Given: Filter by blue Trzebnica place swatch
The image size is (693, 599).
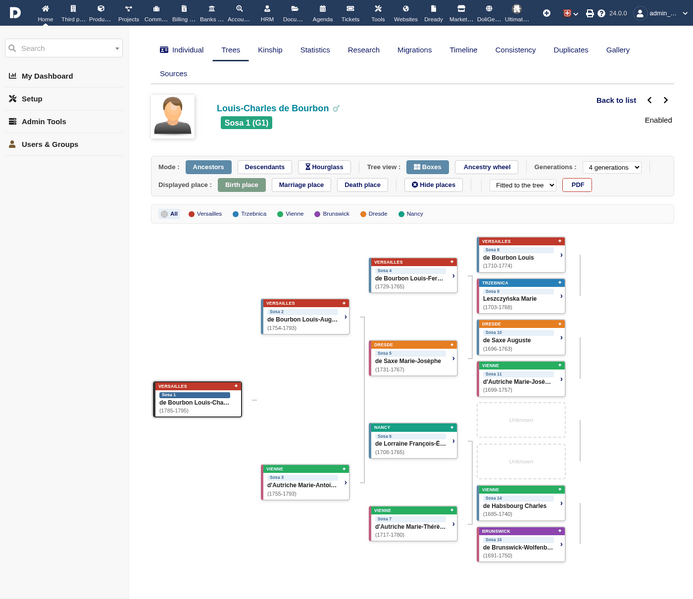Looking at the screenshot, I should [x=236, y=214].
